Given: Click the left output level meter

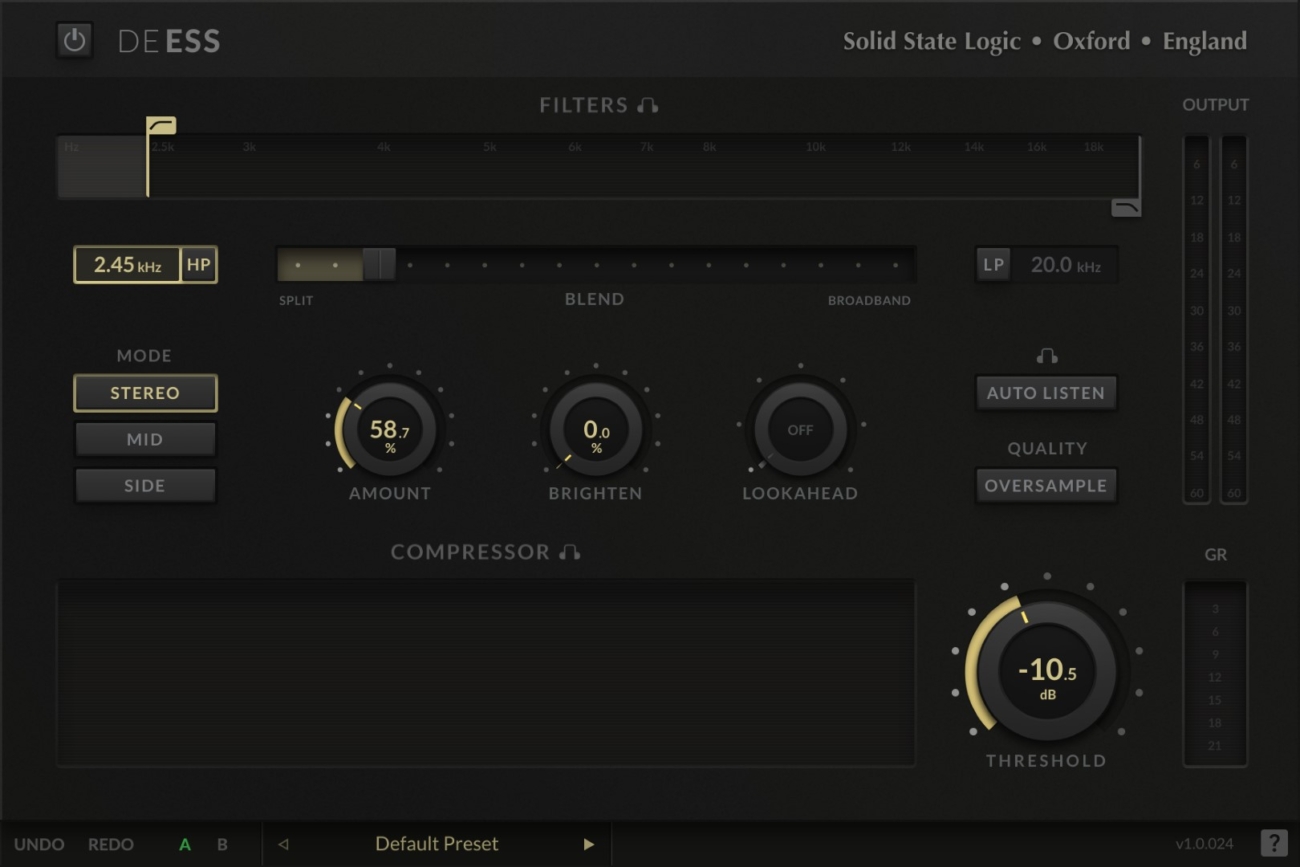Looking at the screenshot, I should (x=1196, y=320).
